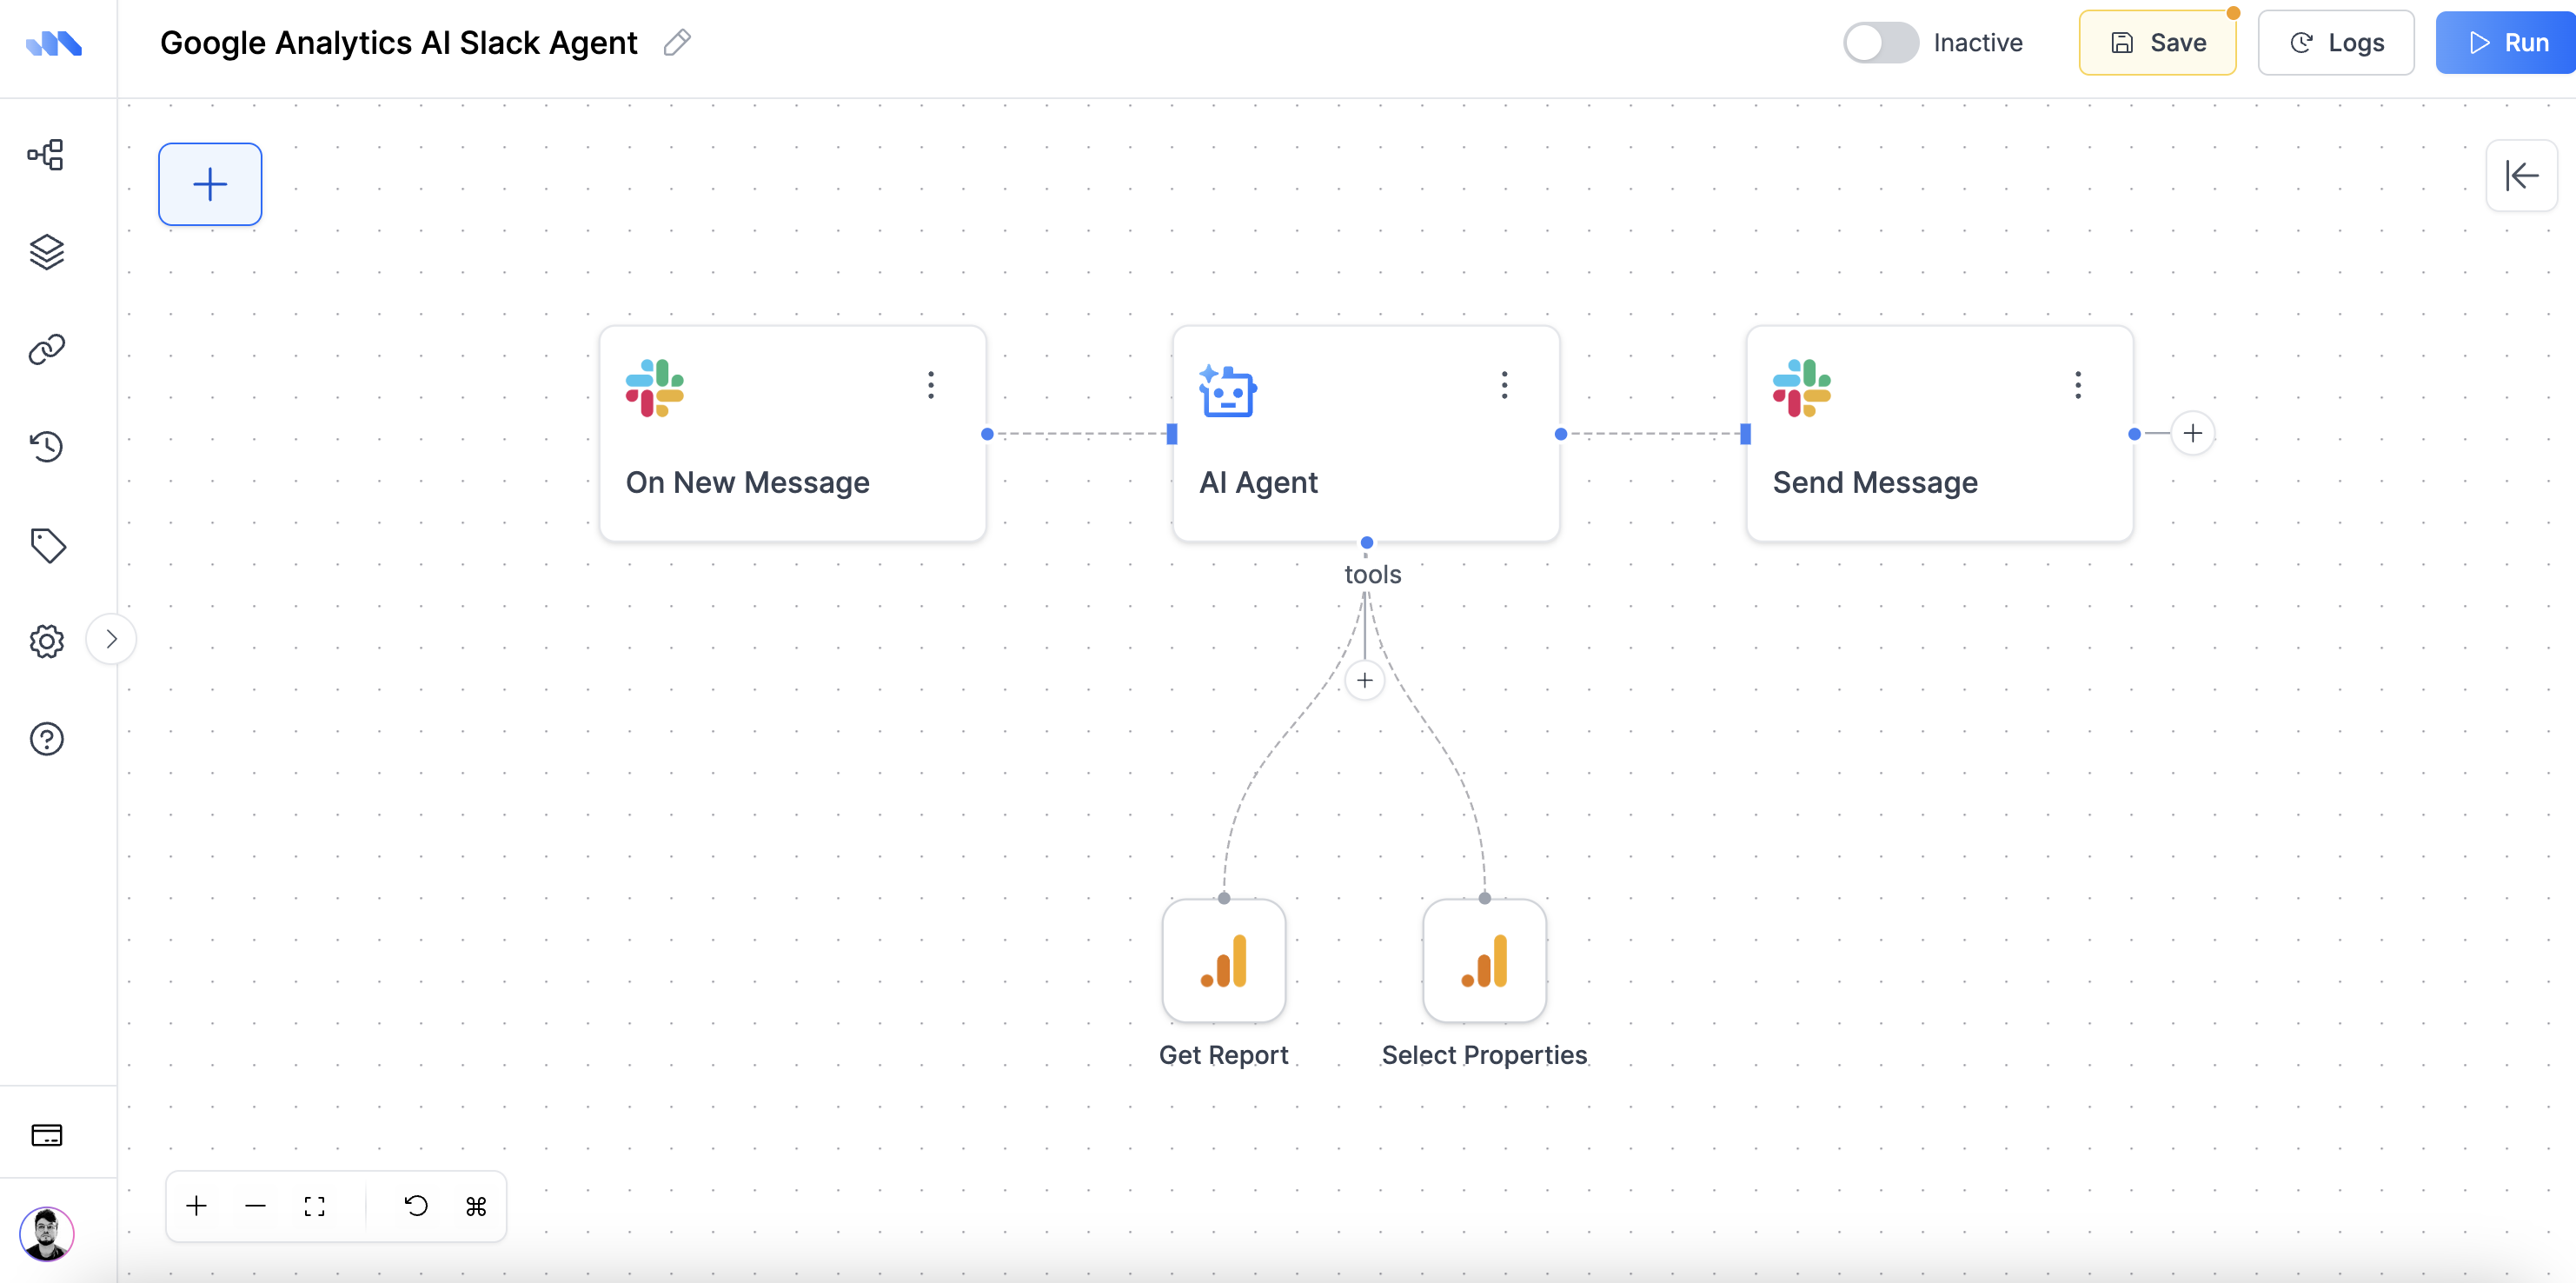Expand the left sidebar with chevron
The width and height of the screenshot is (2576, 1283).
coord(111,639)
